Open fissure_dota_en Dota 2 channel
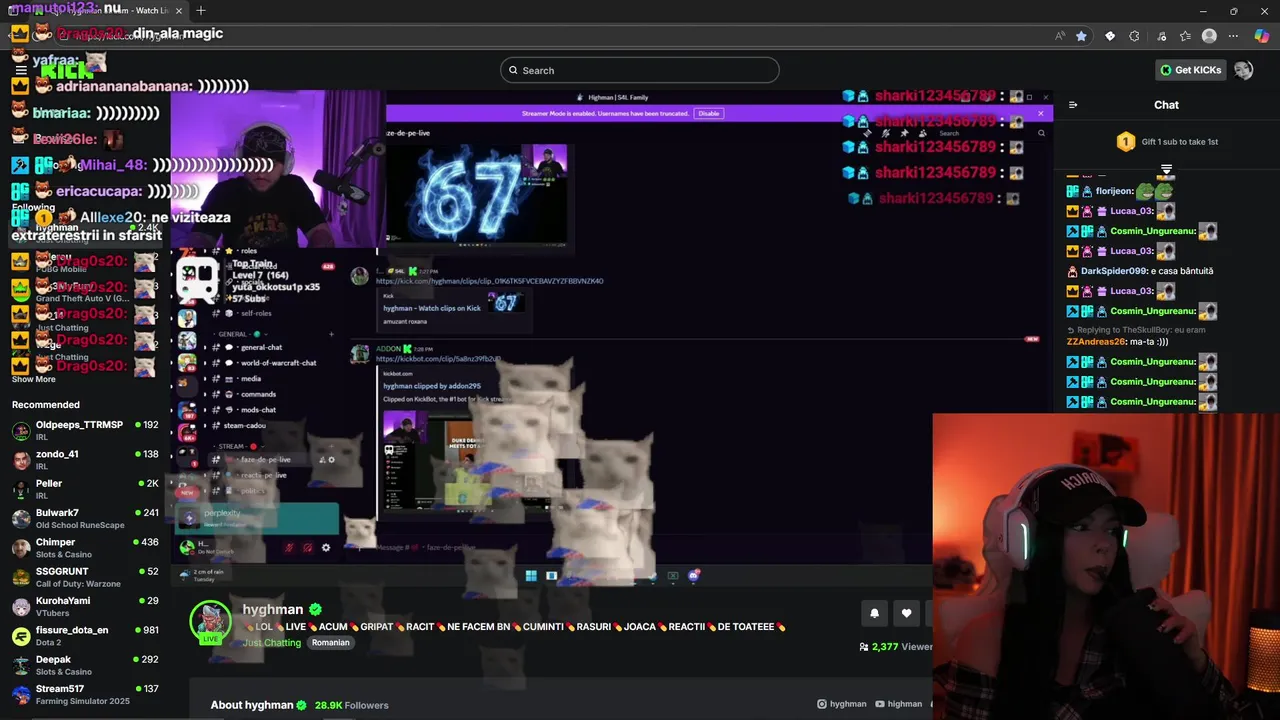The height and width of the screenshot is (720, 1280). point(85,636)
